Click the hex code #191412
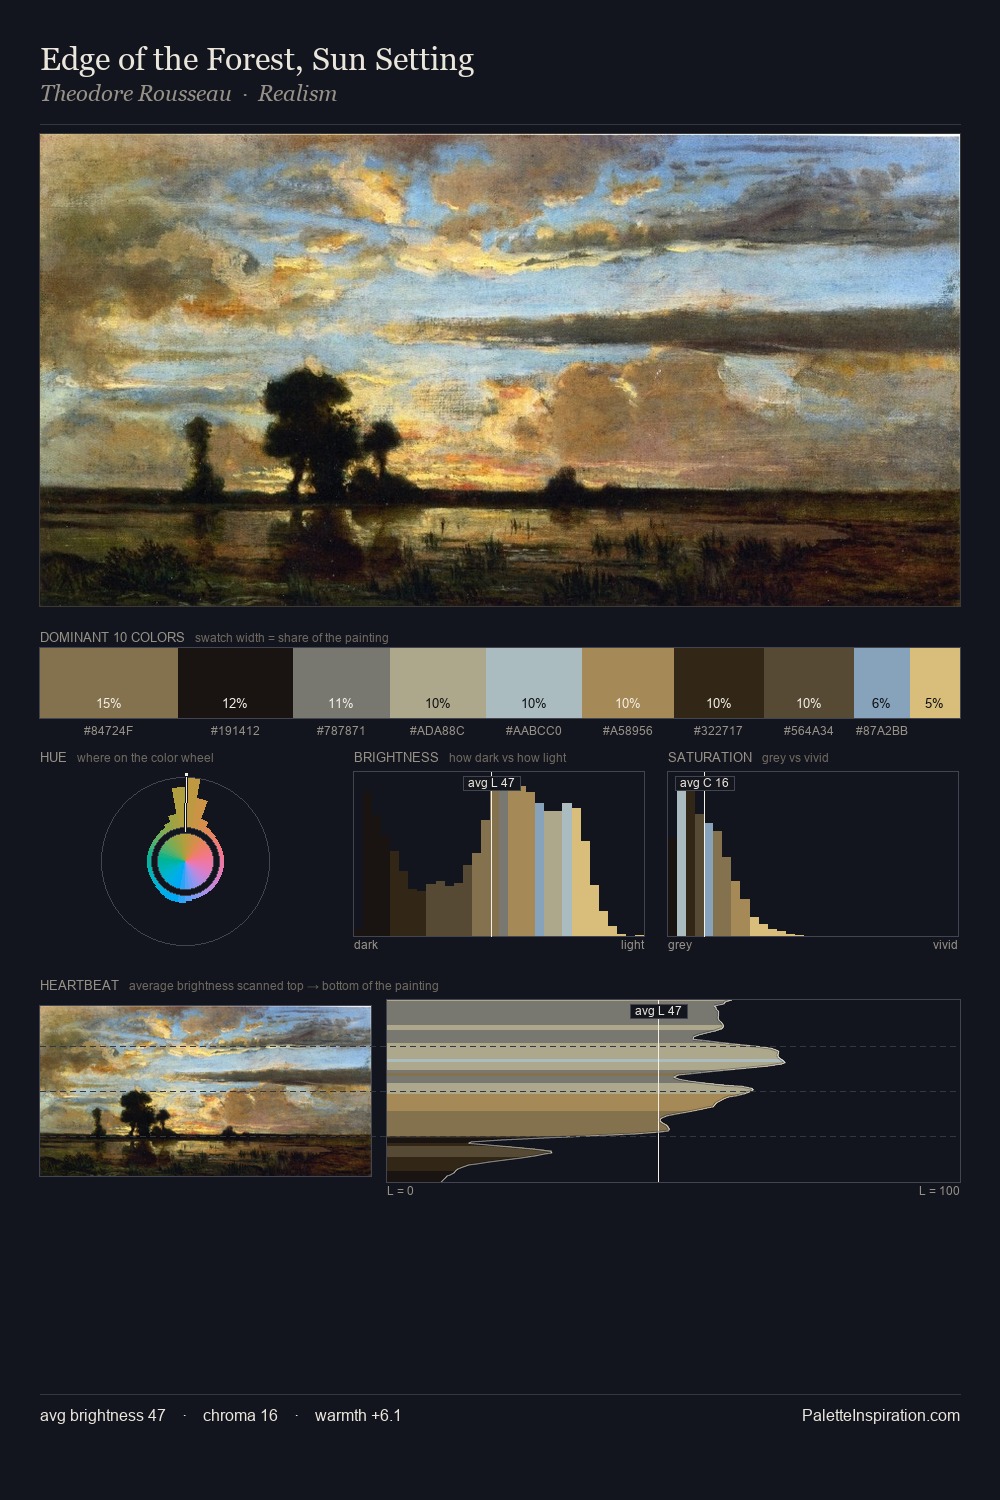Image resolution: width=1000 pixels, height=1500 pixels. pos(235,731)
